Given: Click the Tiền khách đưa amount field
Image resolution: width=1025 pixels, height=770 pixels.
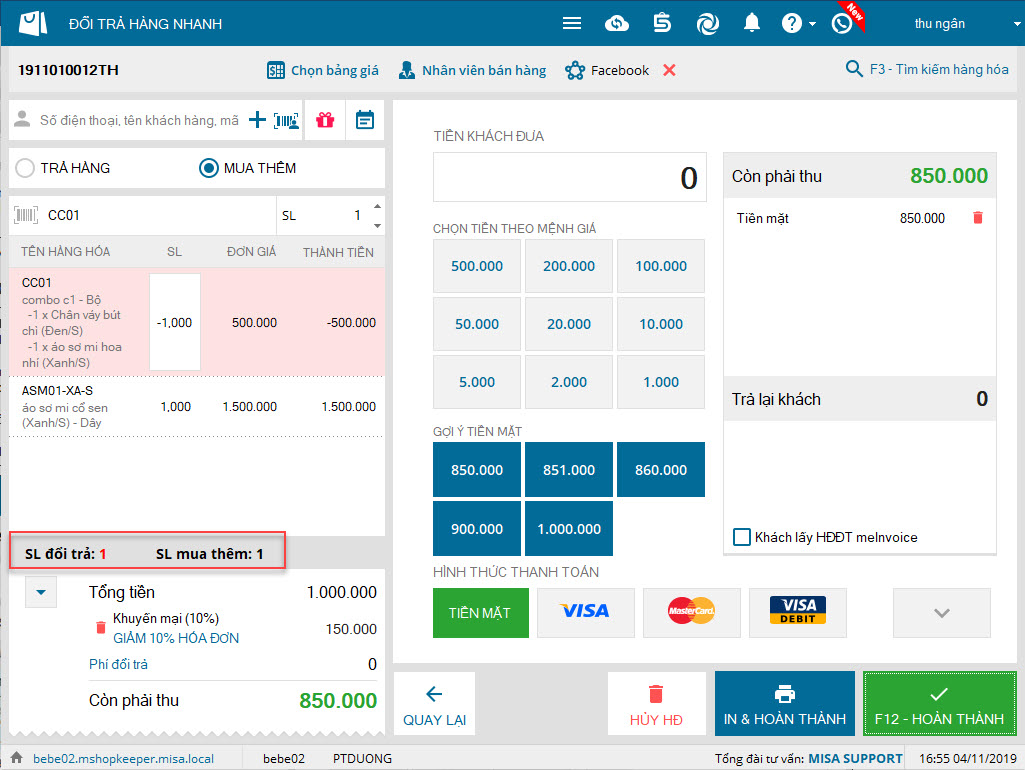Looking at the screenshot, I should 569,178.
